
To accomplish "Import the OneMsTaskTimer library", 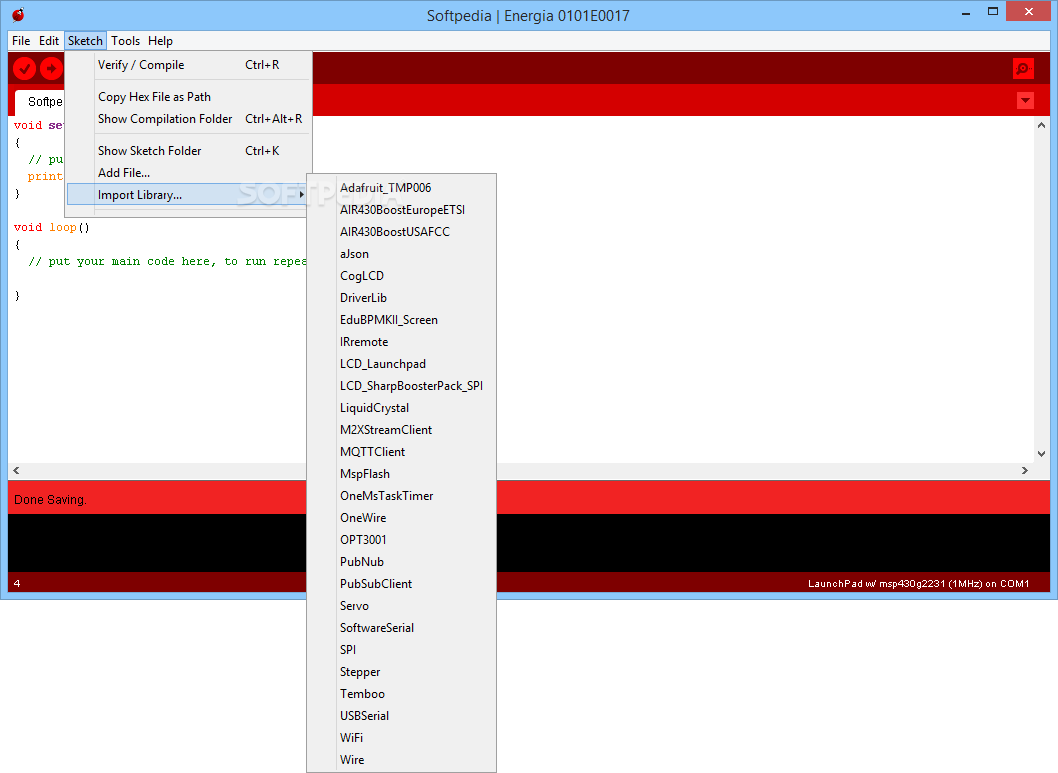I will point(401,496).
